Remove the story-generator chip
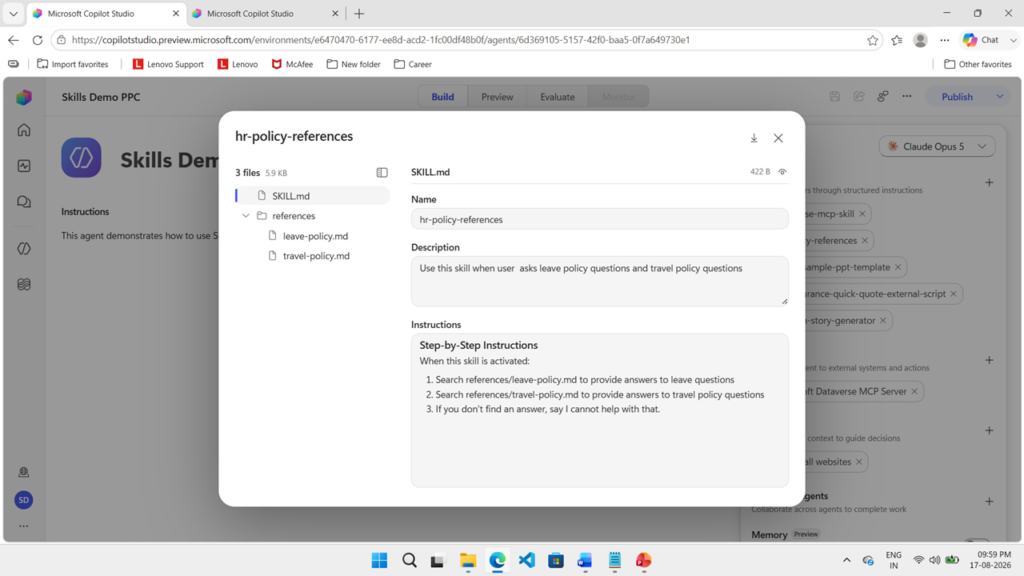This screenshot has width=1024, height=576. (883, 321)
